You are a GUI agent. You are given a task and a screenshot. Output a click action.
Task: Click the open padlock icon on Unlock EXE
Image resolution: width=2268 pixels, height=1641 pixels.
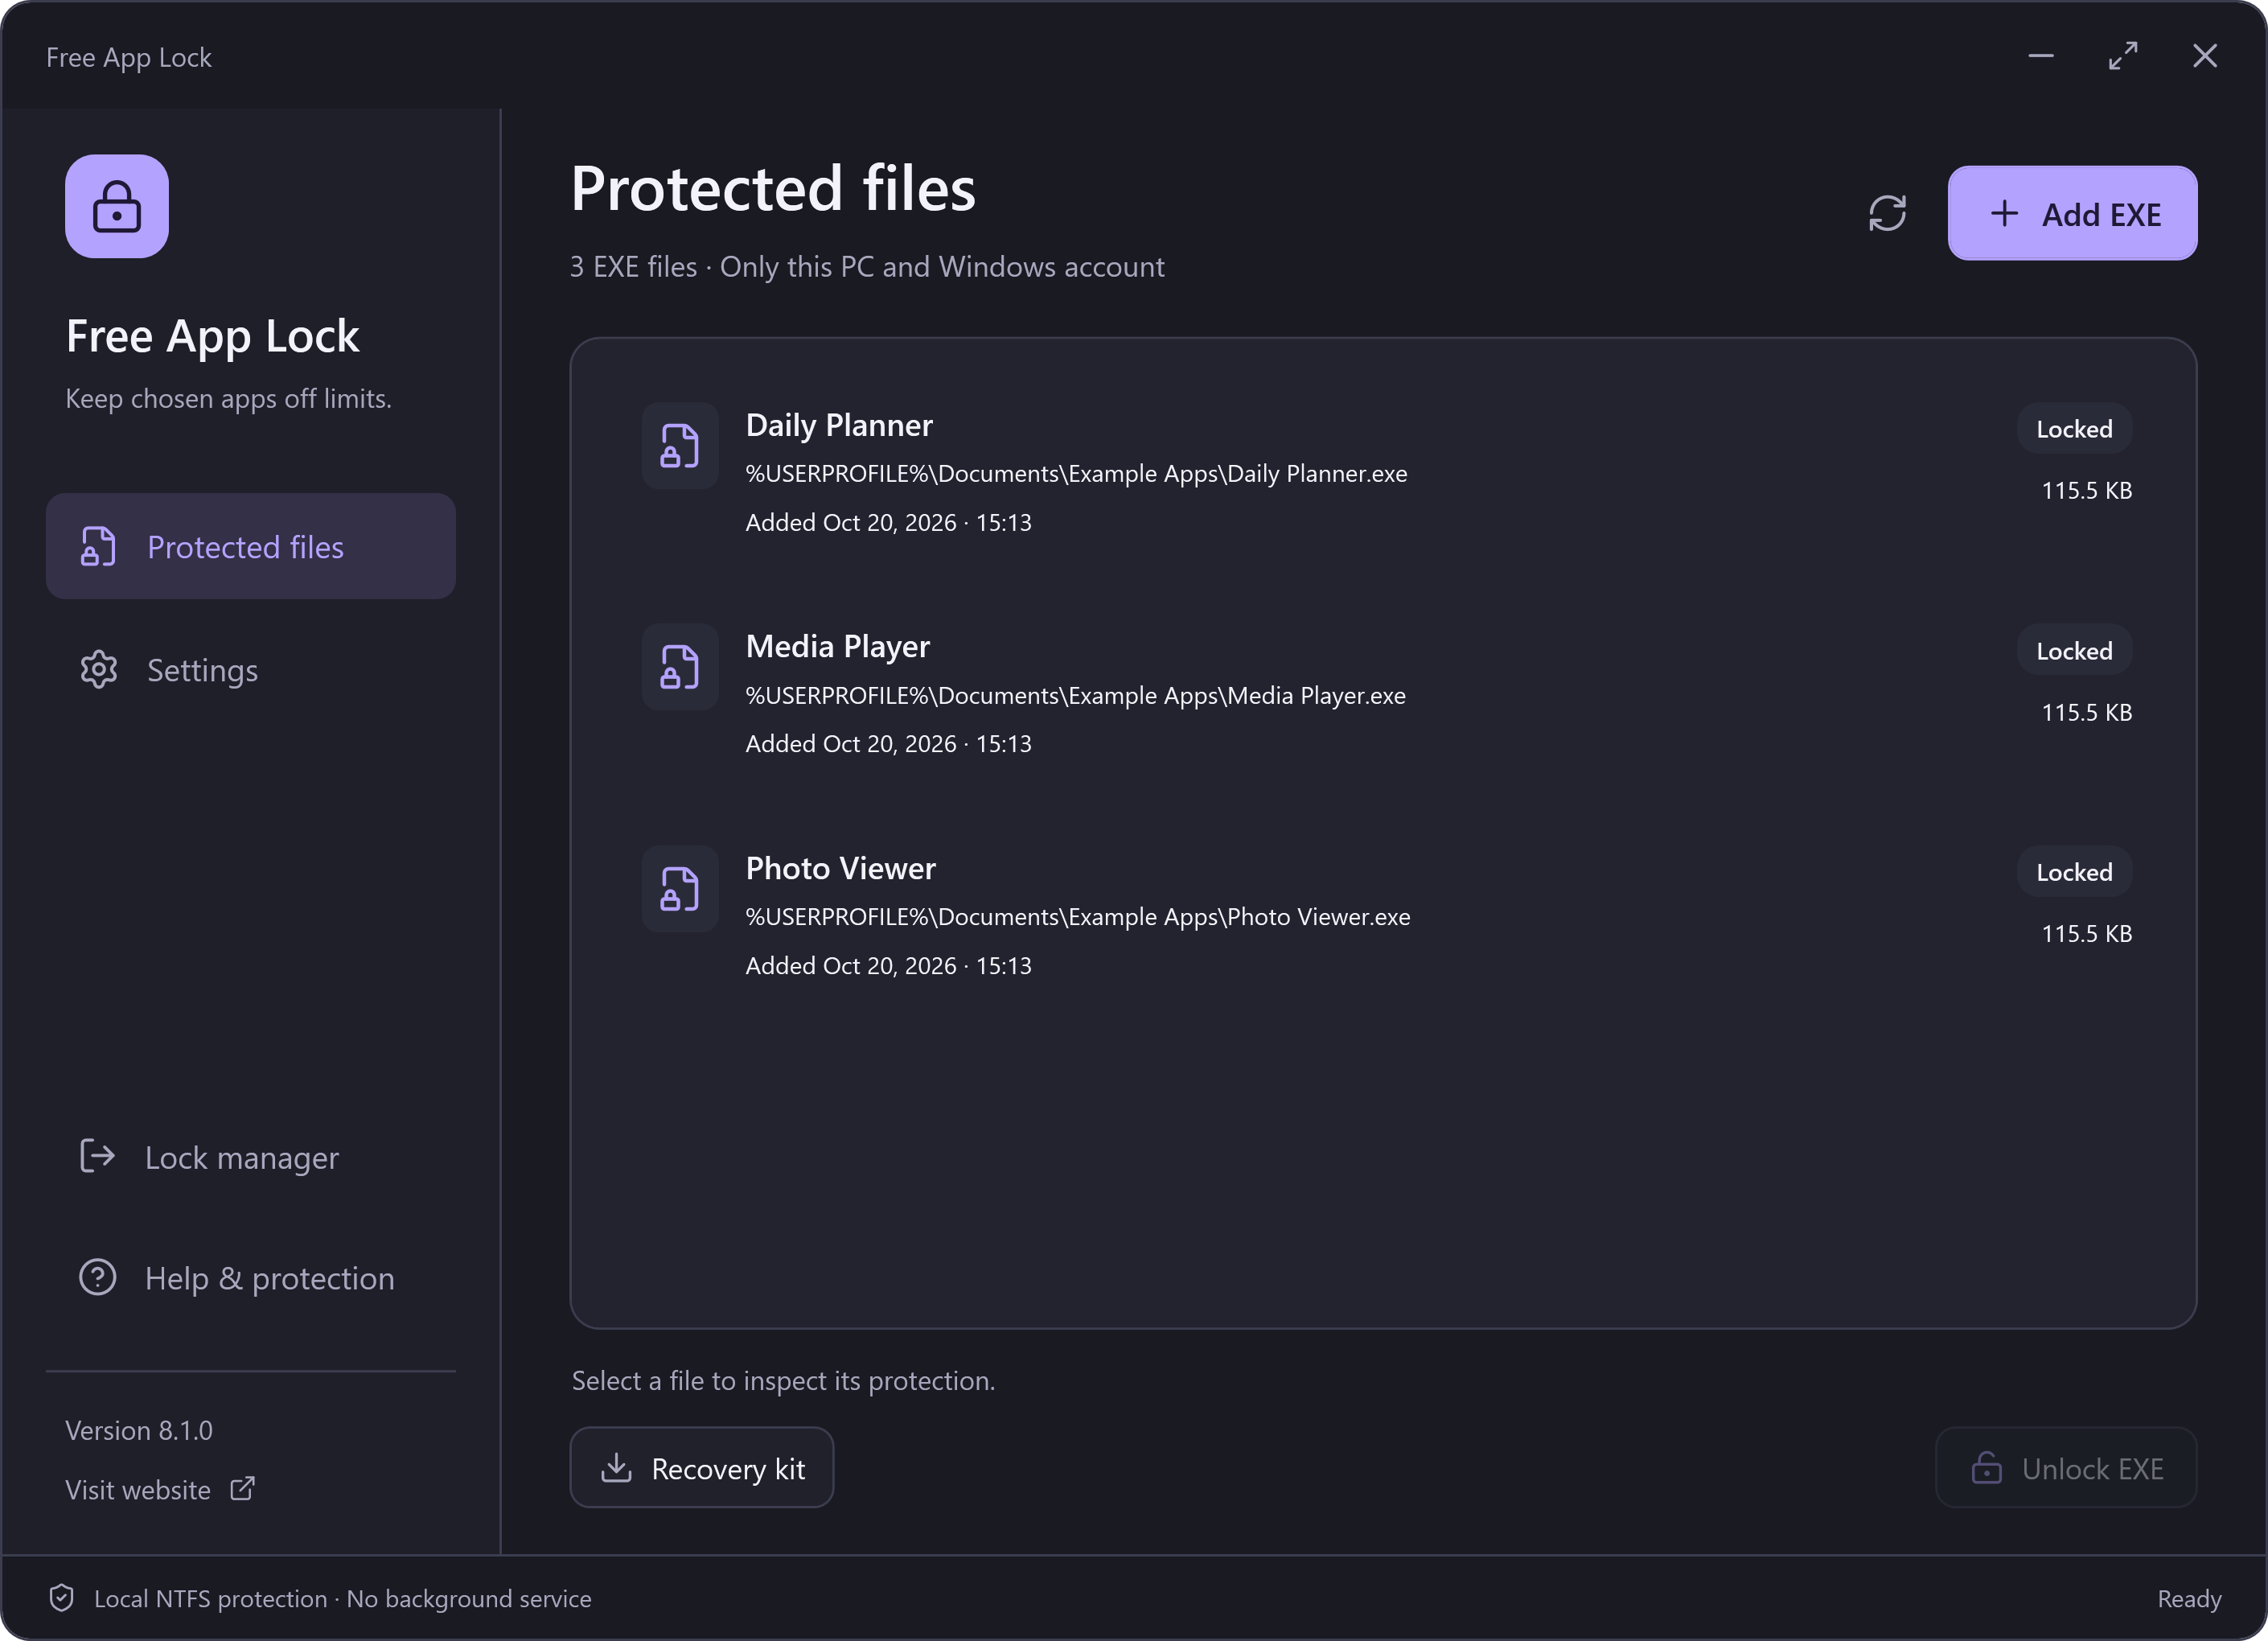coord(1986,1467)
